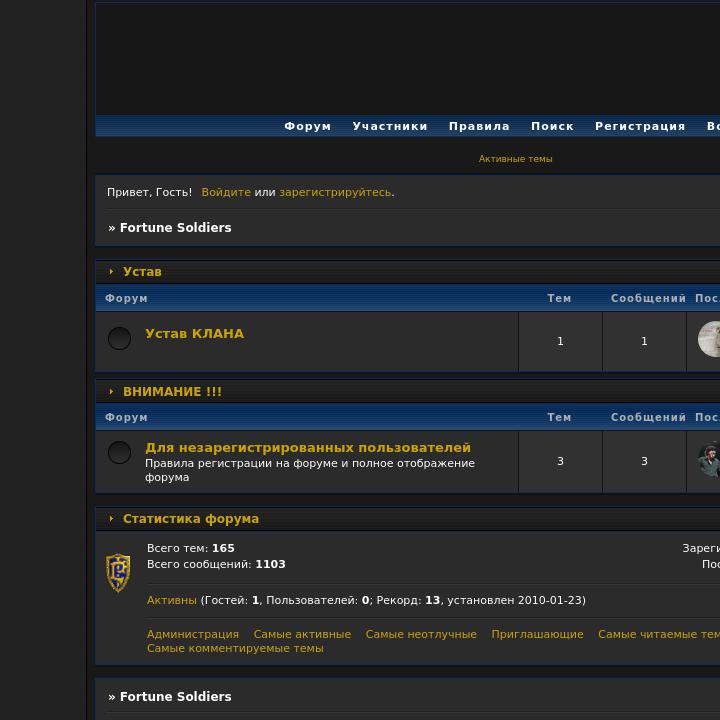Open the Поиск menu item

pyautogui.click(x=552, y=126)
